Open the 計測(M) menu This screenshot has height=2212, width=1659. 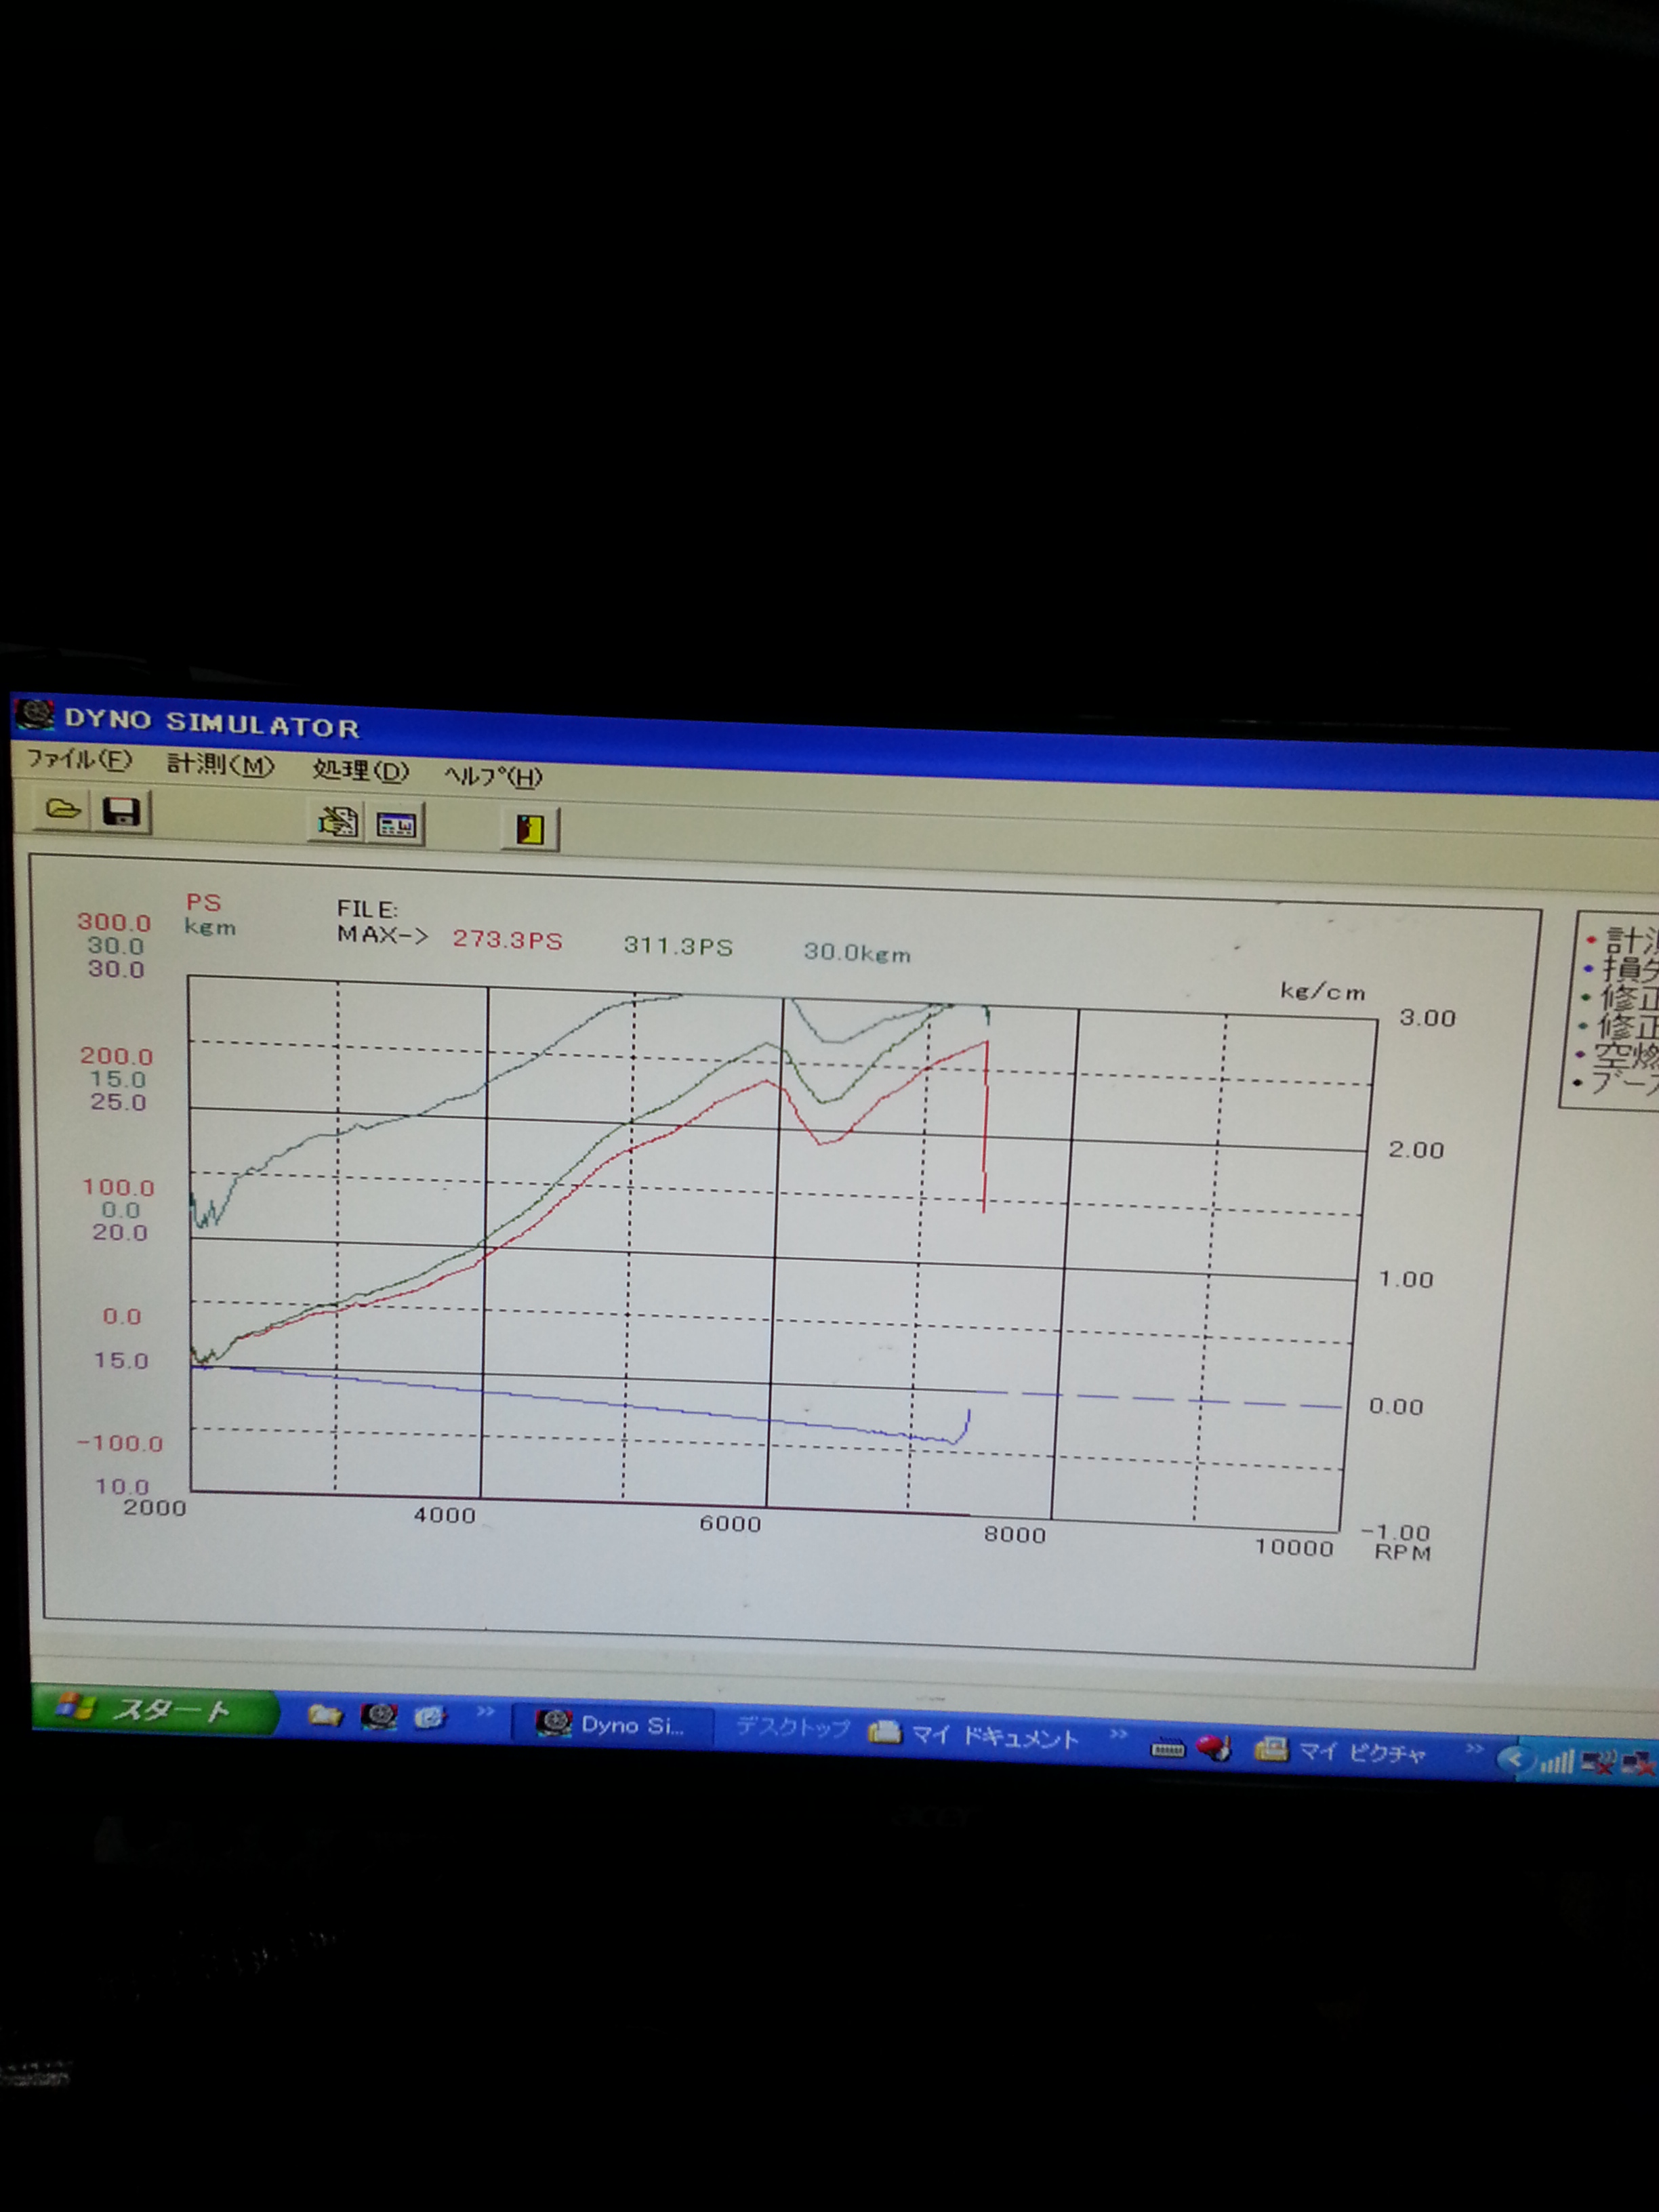(220, 765)
